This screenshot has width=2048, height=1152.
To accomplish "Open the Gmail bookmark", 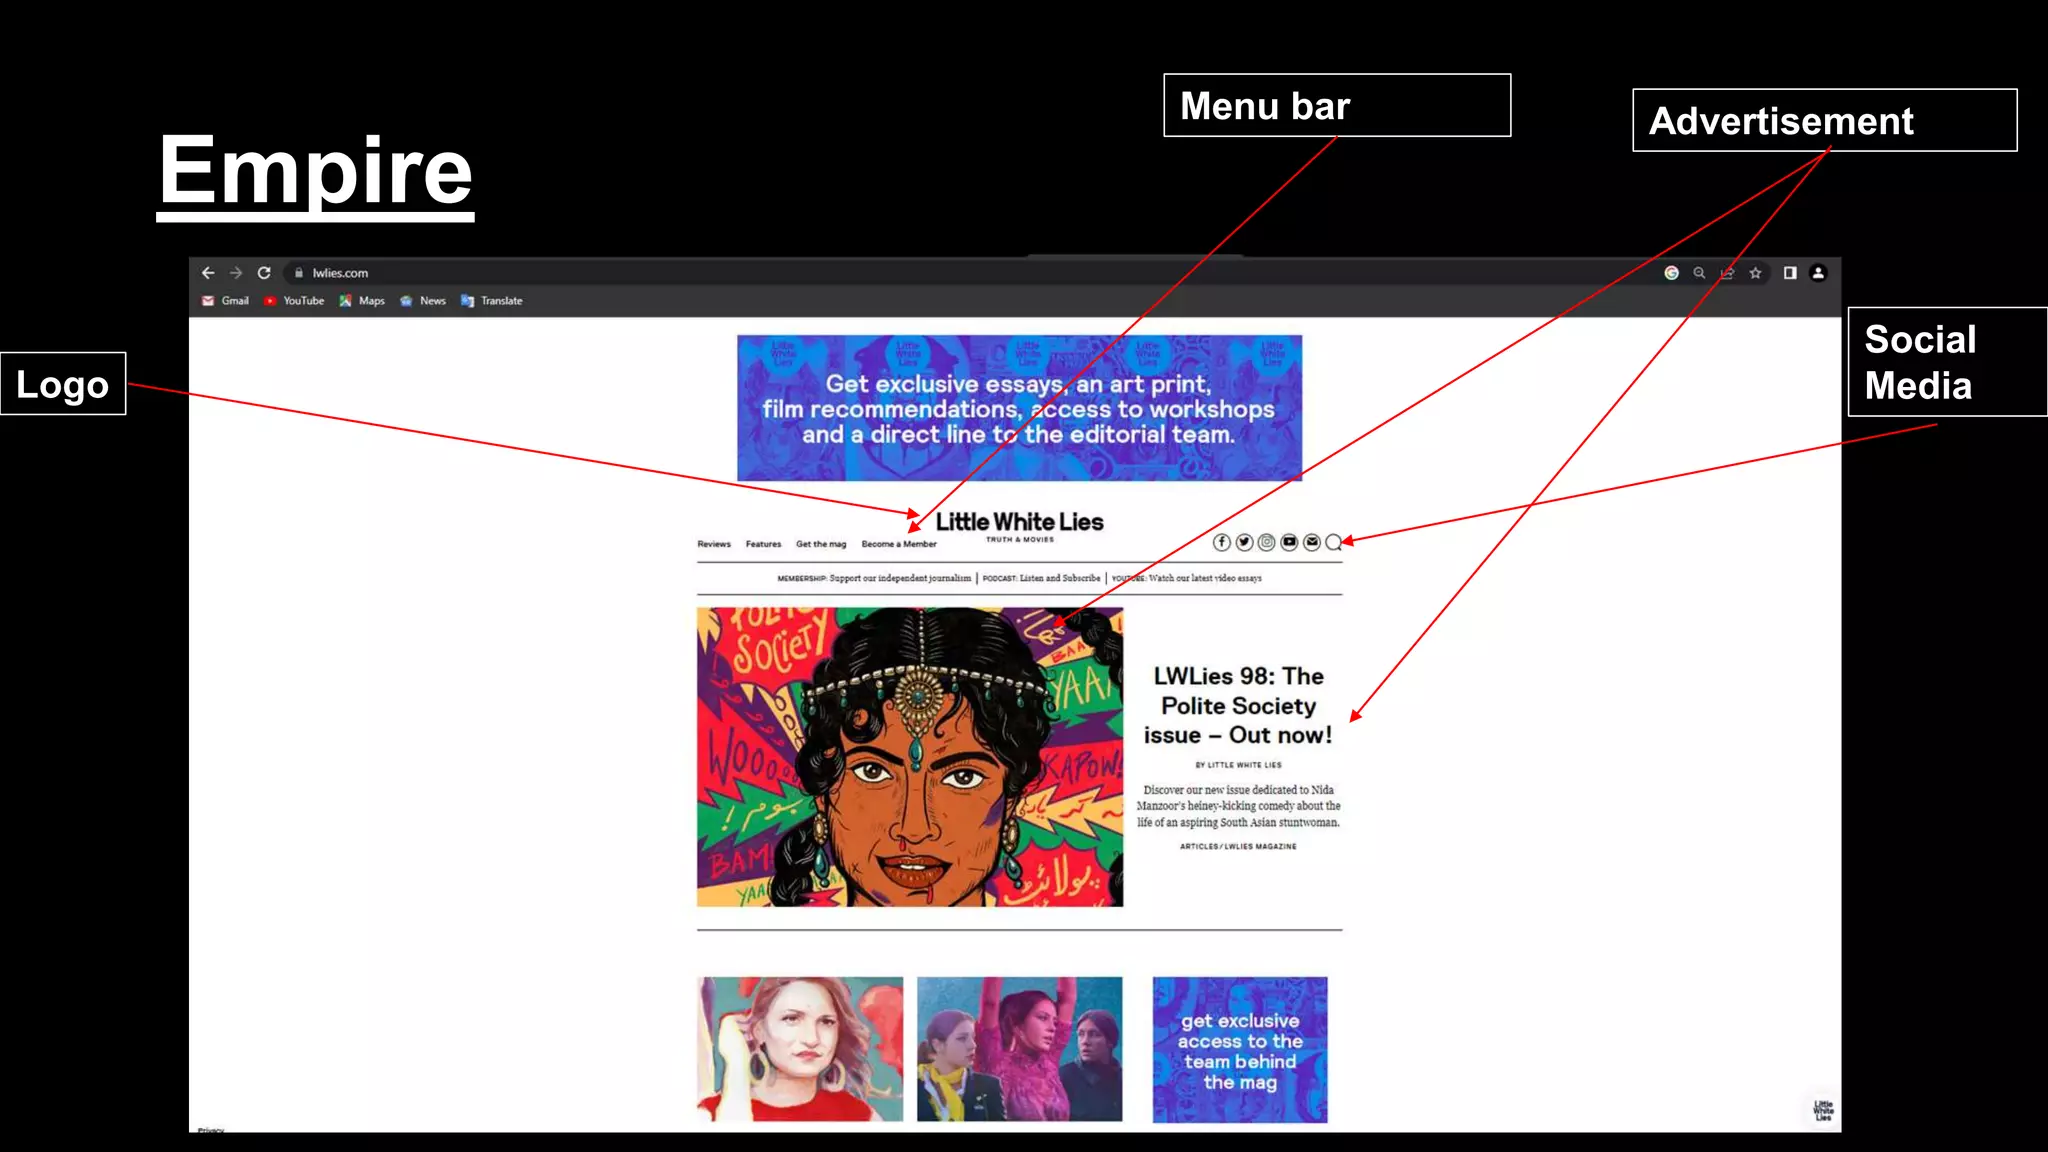I will click(x=226, y=301).
